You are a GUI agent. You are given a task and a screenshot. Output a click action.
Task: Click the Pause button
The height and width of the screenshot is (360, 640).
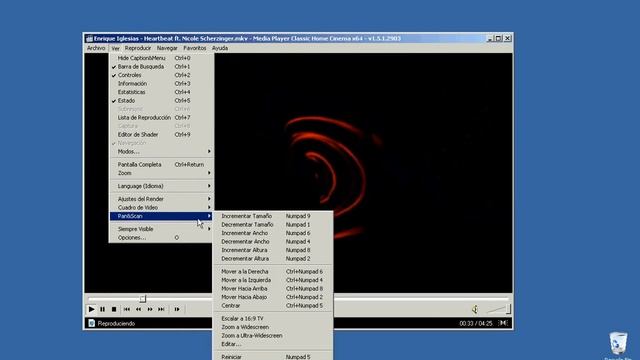102,309
